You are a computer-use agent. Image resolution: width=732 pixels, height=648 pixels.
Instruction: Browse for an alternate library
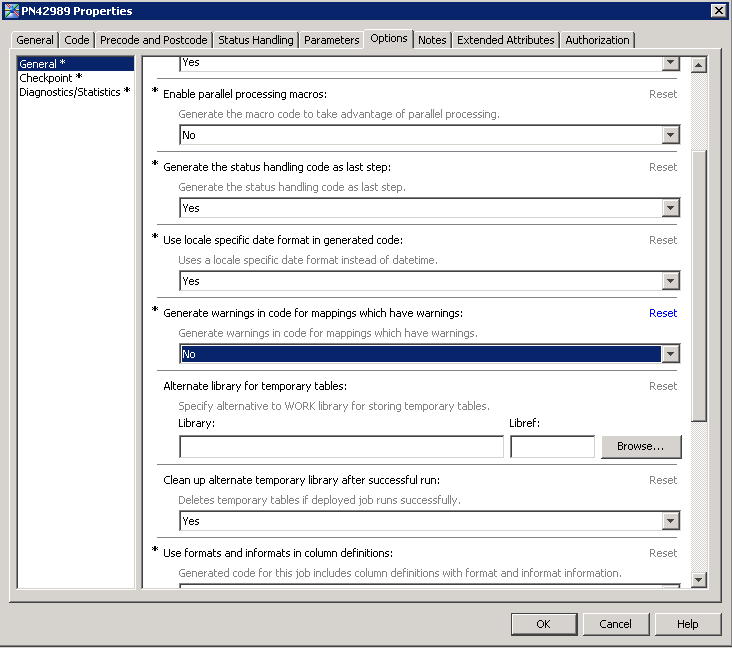641,447
